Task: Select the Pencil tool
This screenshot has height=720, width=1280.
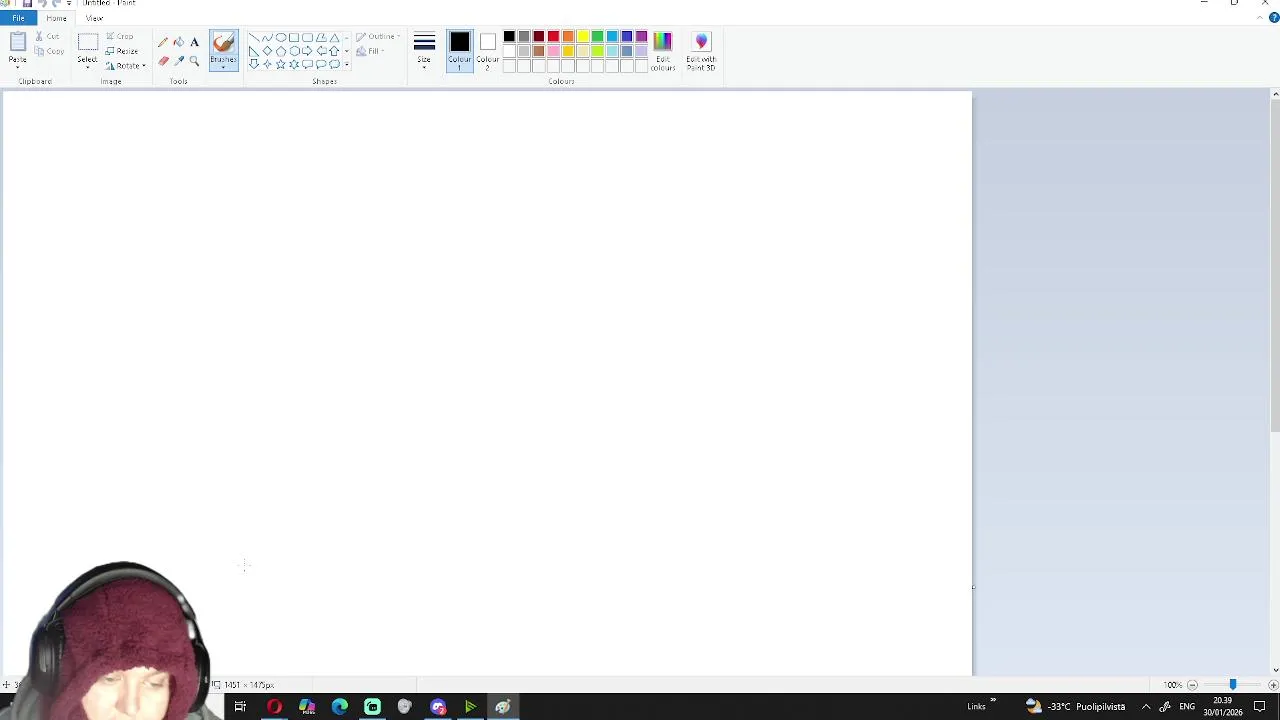Action: (x=163, y=42)
